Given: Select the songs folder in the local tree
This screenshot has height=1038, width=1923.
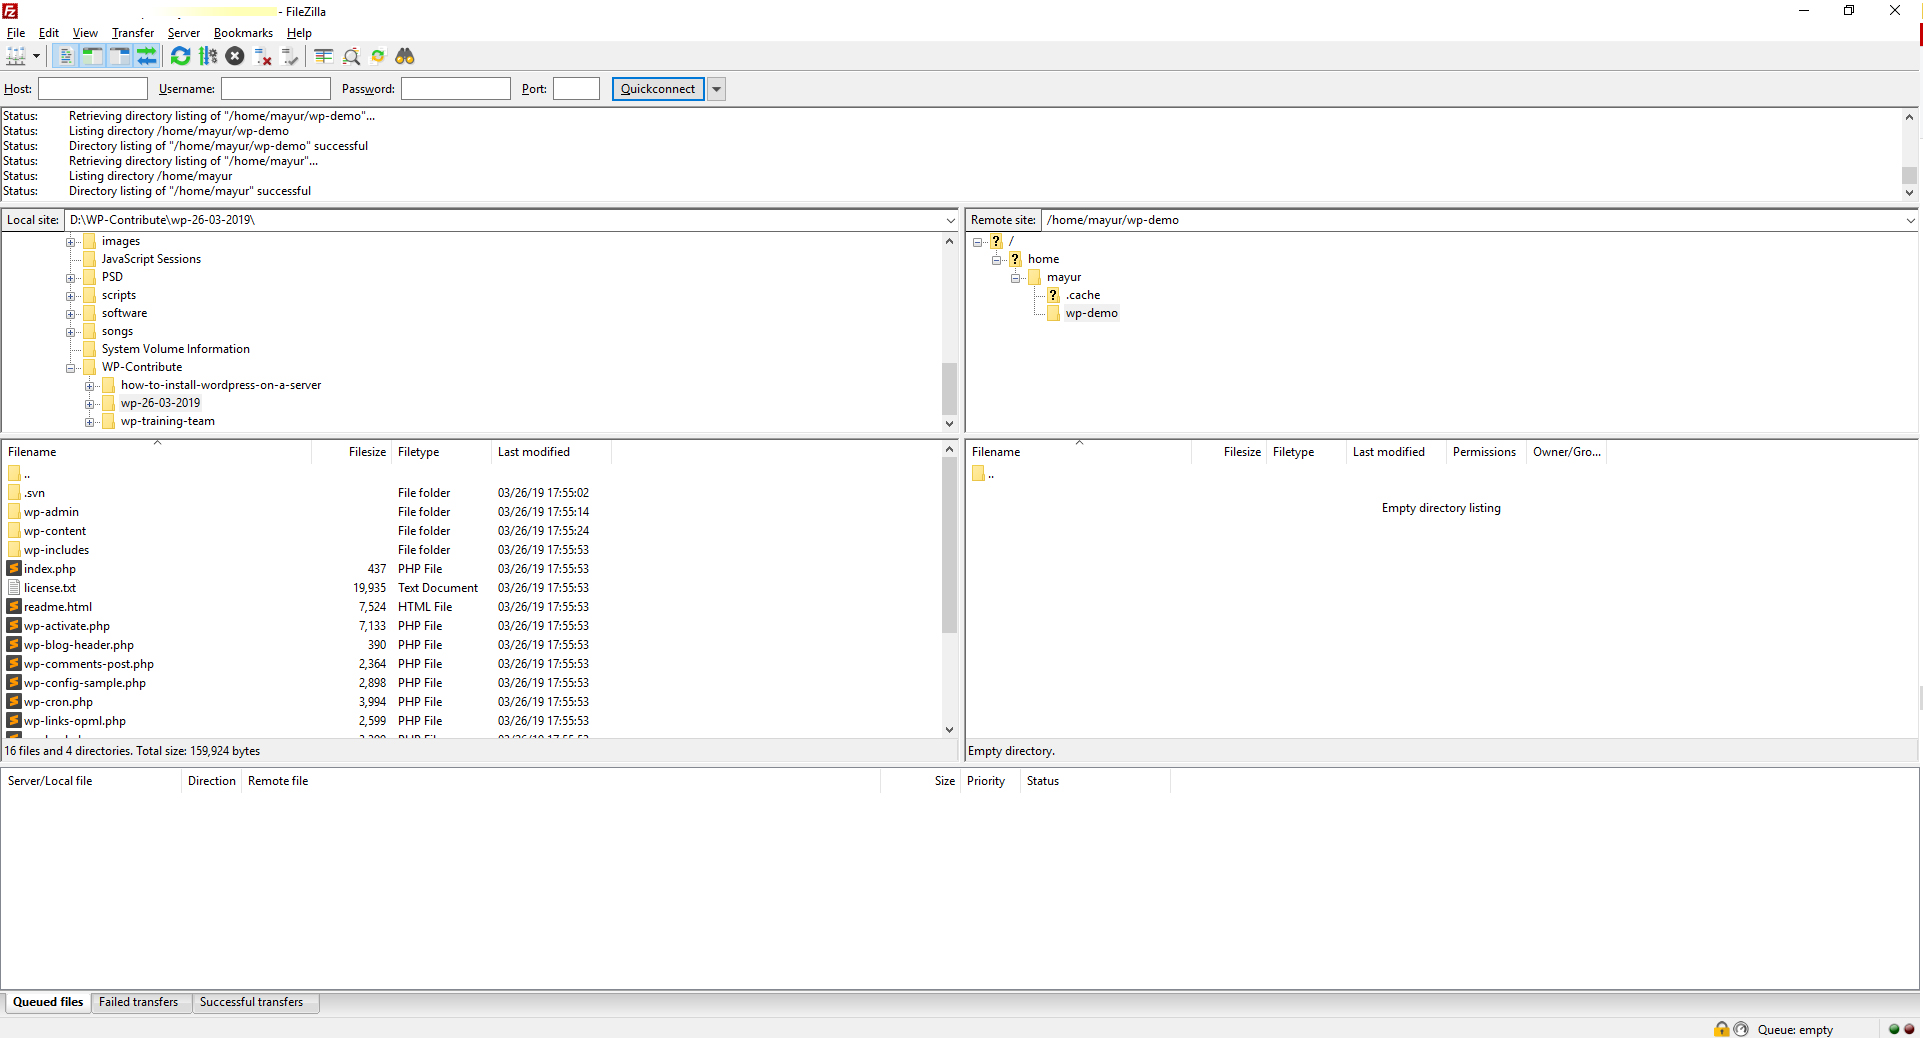Looking at the screenshot, I should (x=117, y=331).
